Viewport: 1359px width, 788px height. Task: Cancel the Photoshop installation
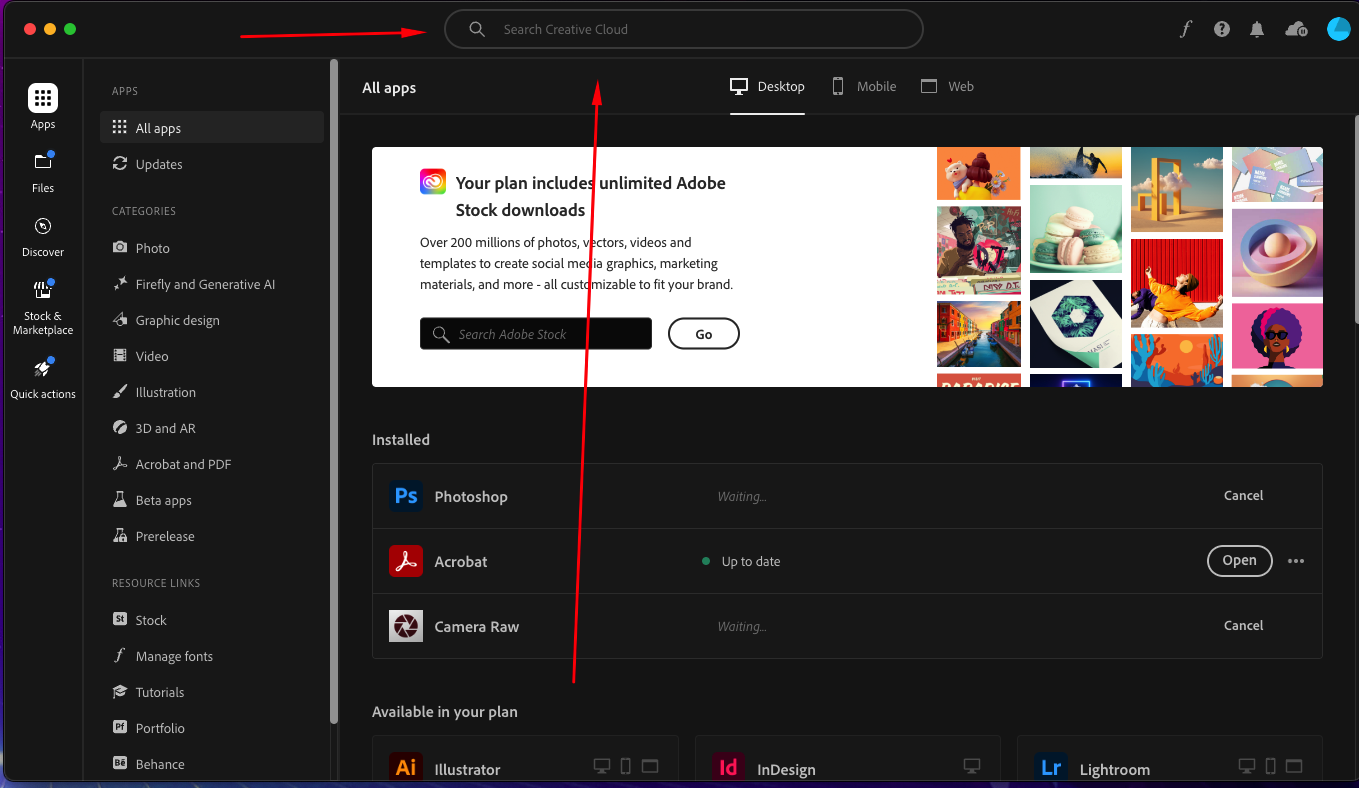[1243, 496]
